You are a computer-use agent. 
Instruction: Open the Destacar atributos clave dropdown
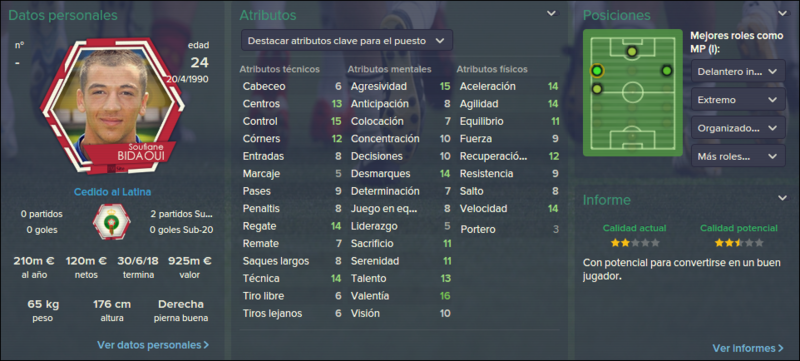(x=347, y=41)
